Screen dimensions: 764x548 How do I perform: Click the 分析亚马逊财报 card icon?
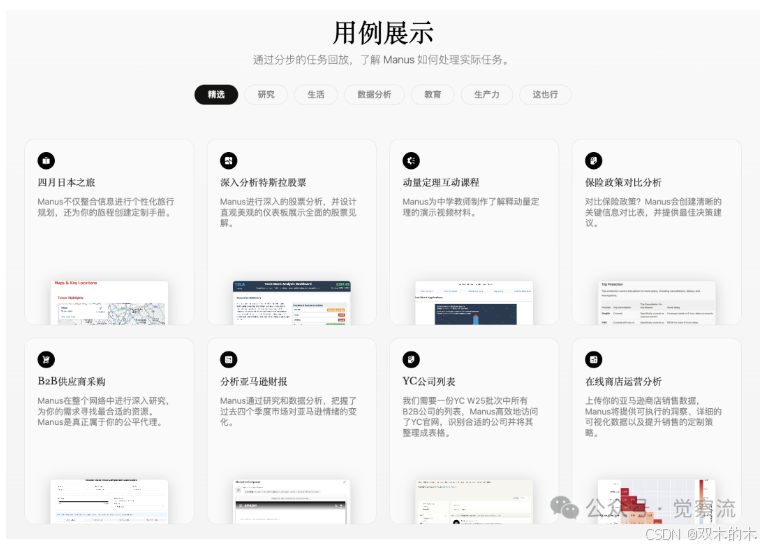(x=229, y=359)
